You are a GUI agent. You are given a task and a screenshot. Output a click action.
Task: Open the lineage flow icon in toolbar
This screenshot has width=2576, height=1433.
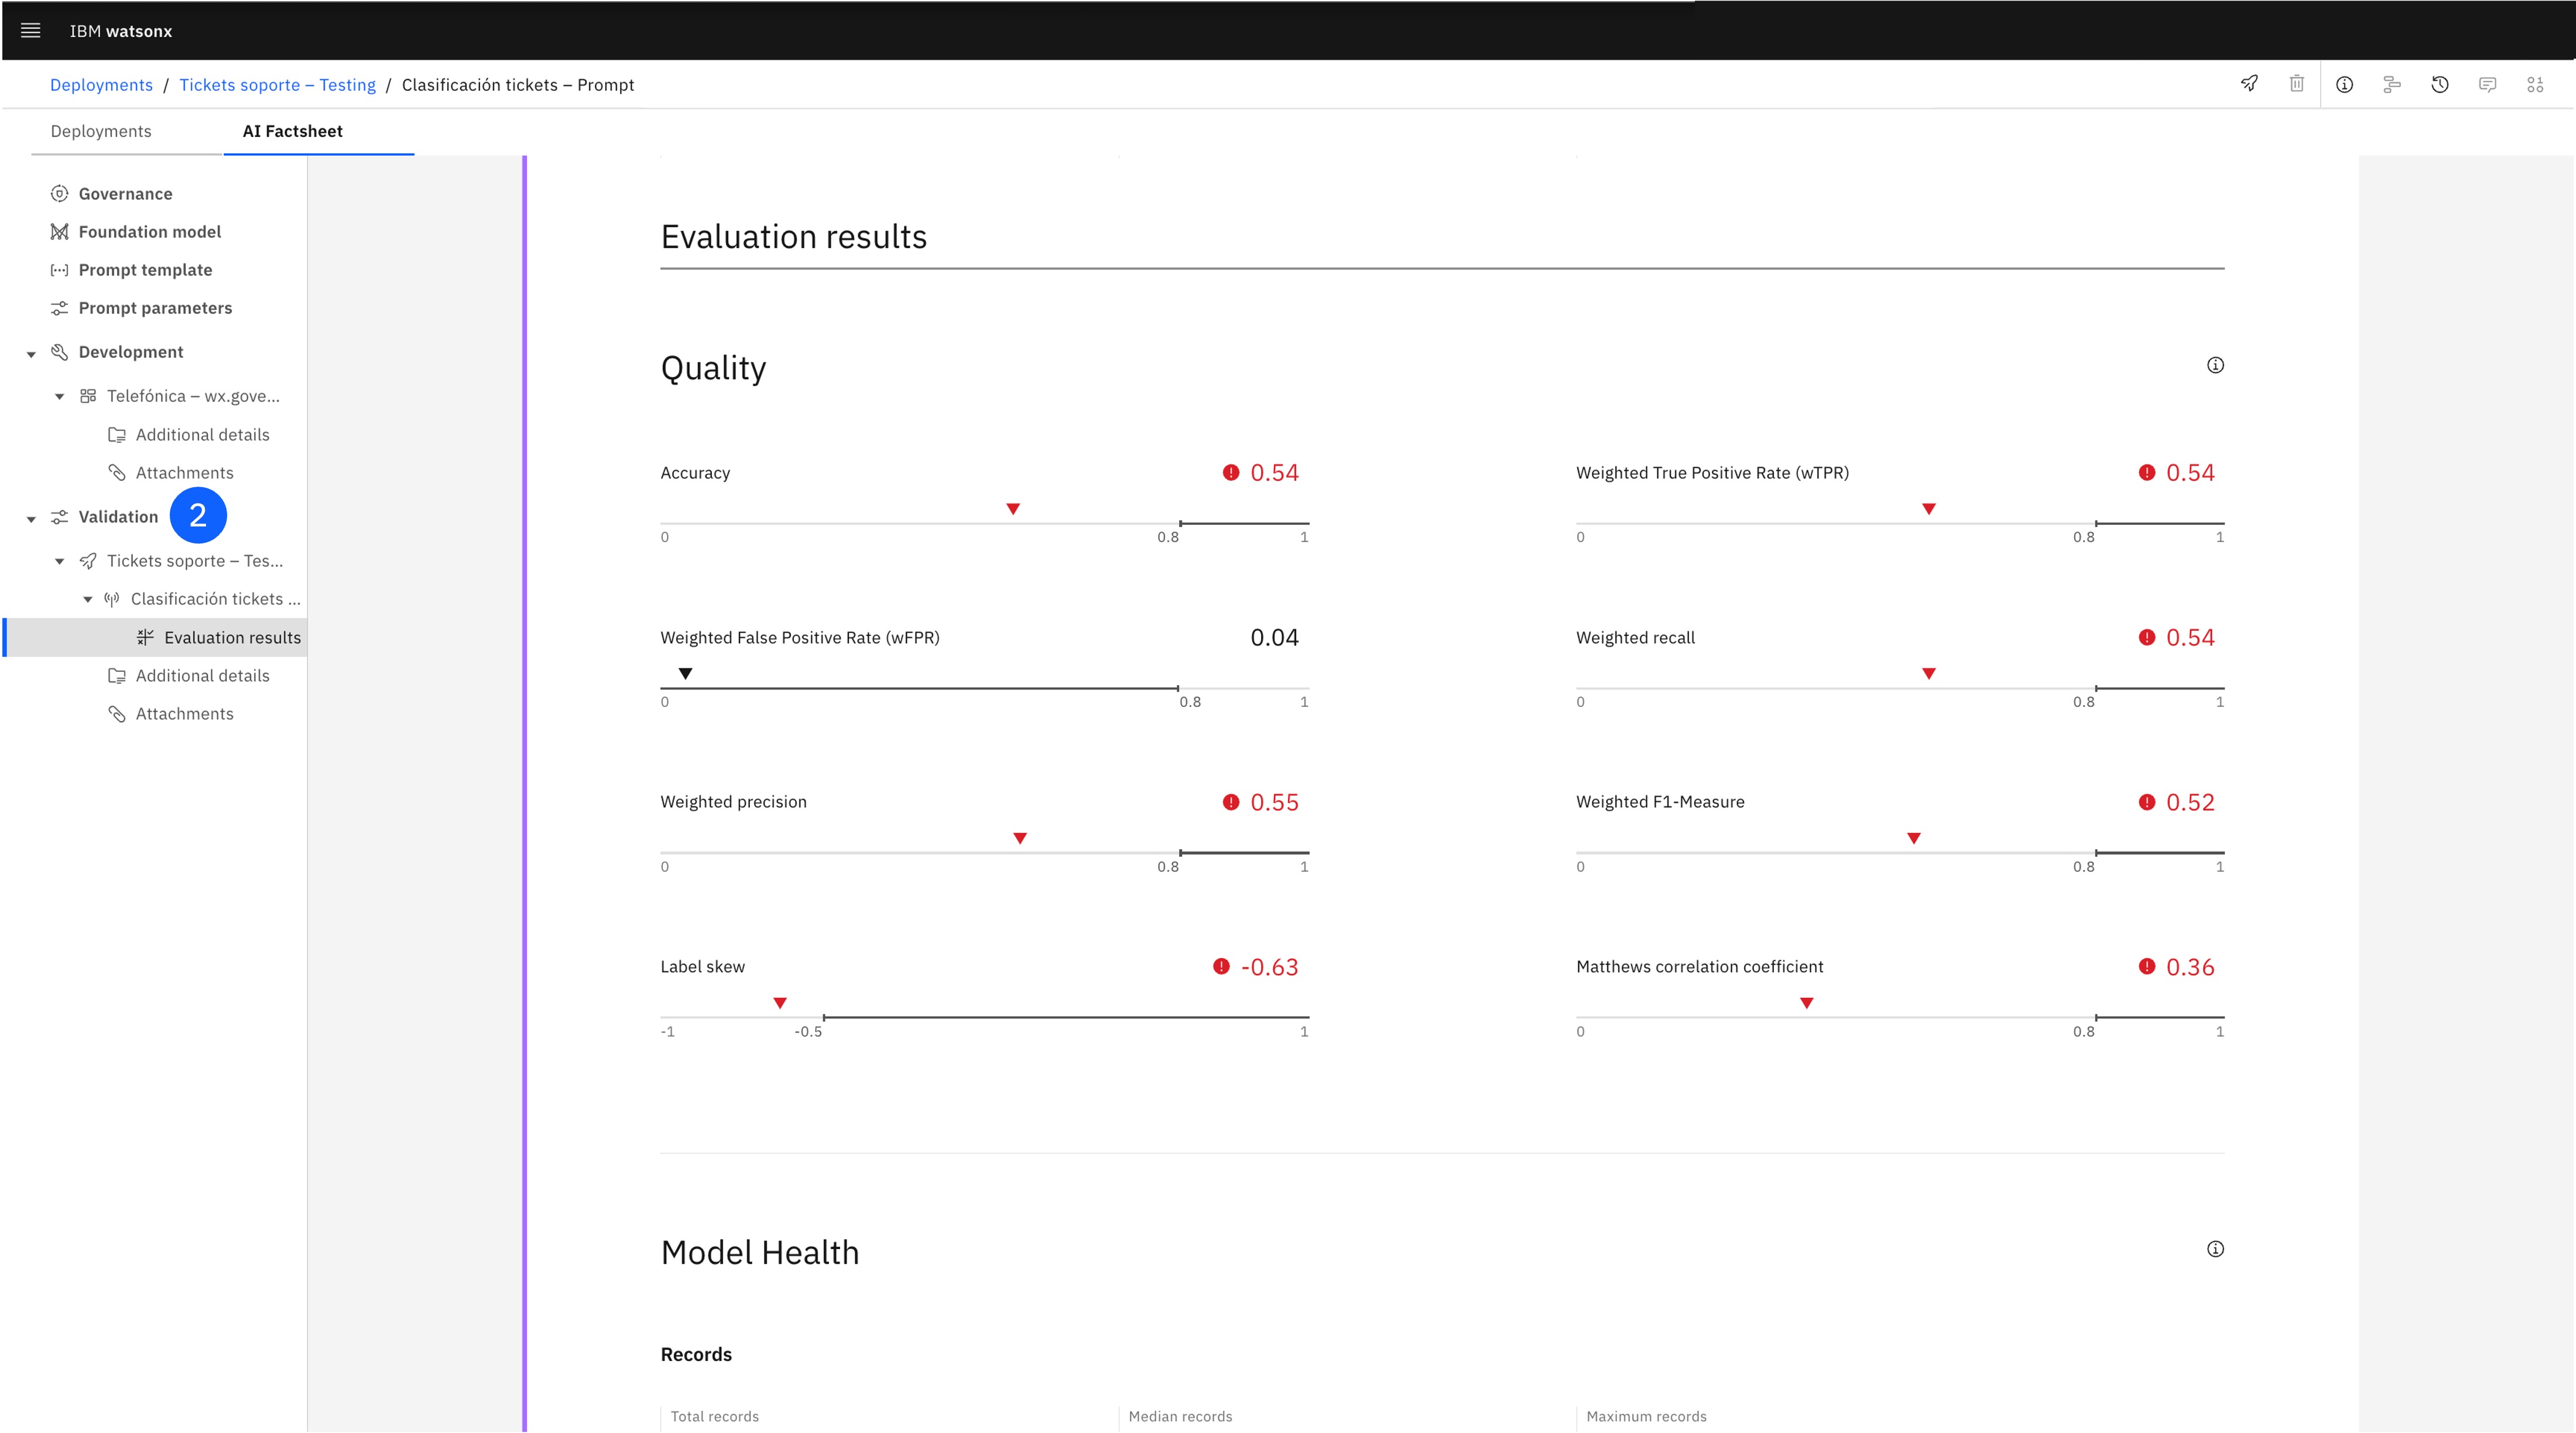pyautogui.click(x=2392, y=85)
